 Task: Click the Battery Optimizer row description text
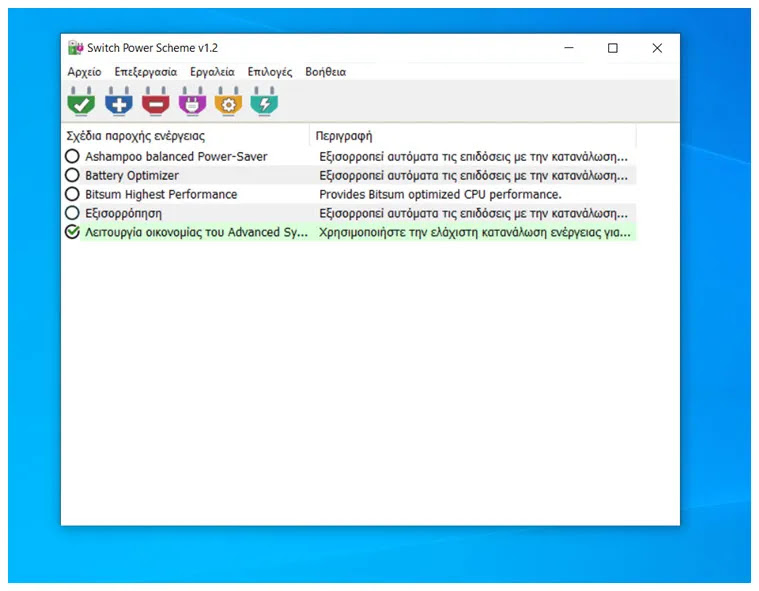473,175
